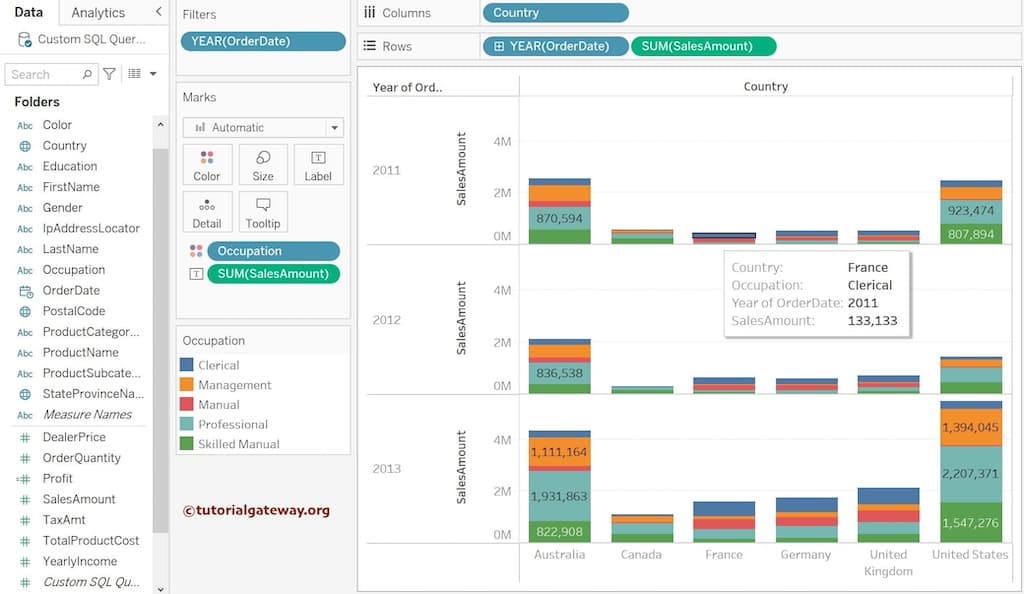Click the Tooltip card in Marks
The height and width of the screenshot is (594, 1024).
coord(263,212)
